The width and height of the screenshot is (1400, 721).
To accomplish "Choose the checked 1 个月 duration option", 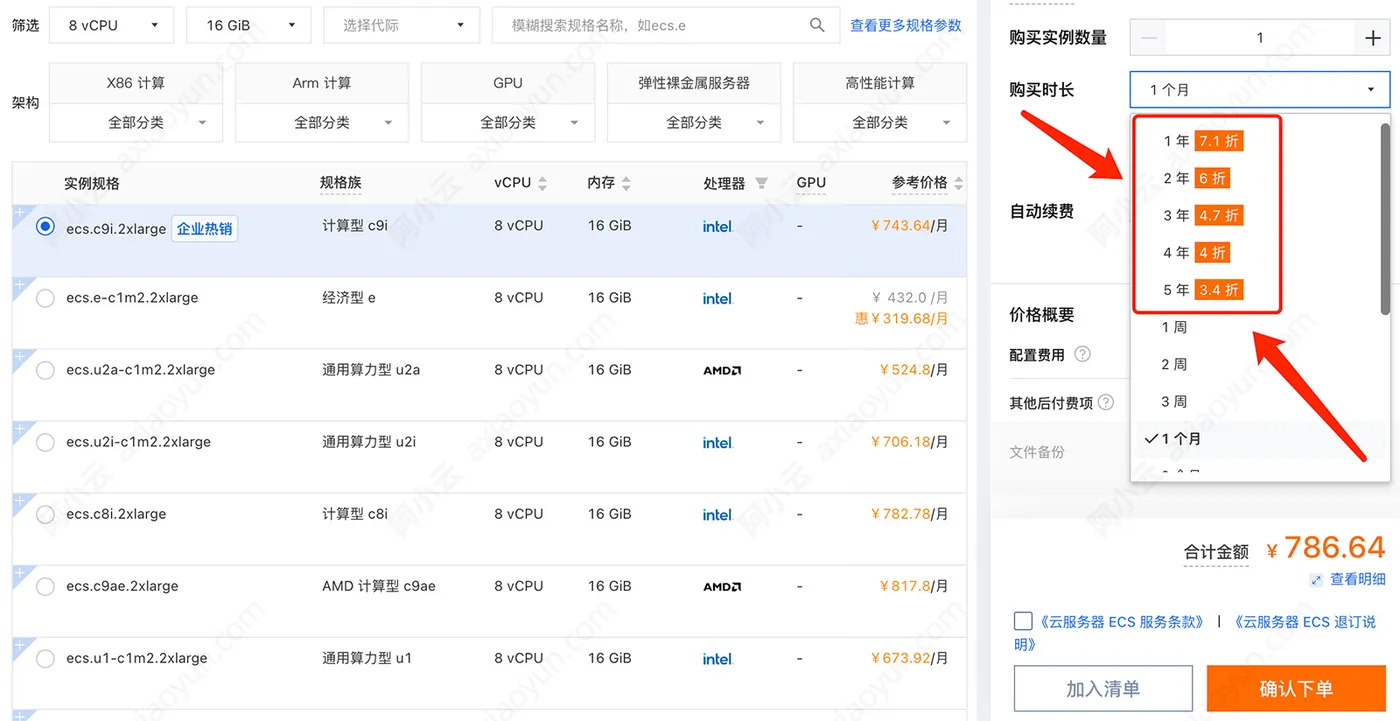I will [1255, 438].
